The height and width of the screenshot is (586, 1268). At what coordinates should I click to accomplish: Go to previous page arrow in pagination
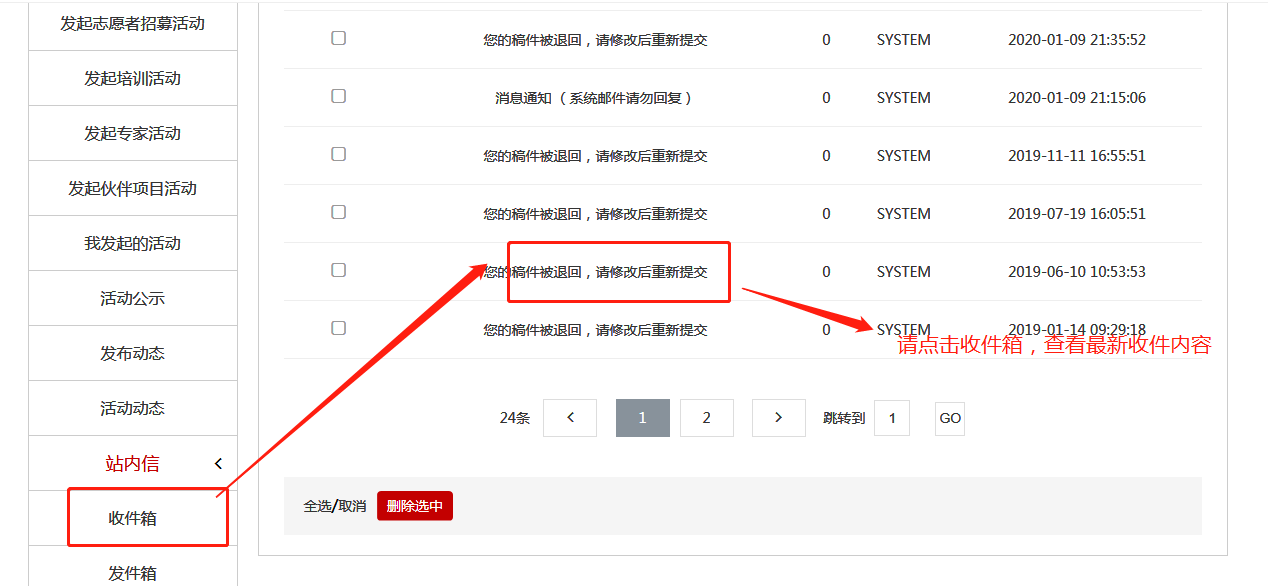pos(570,418)
